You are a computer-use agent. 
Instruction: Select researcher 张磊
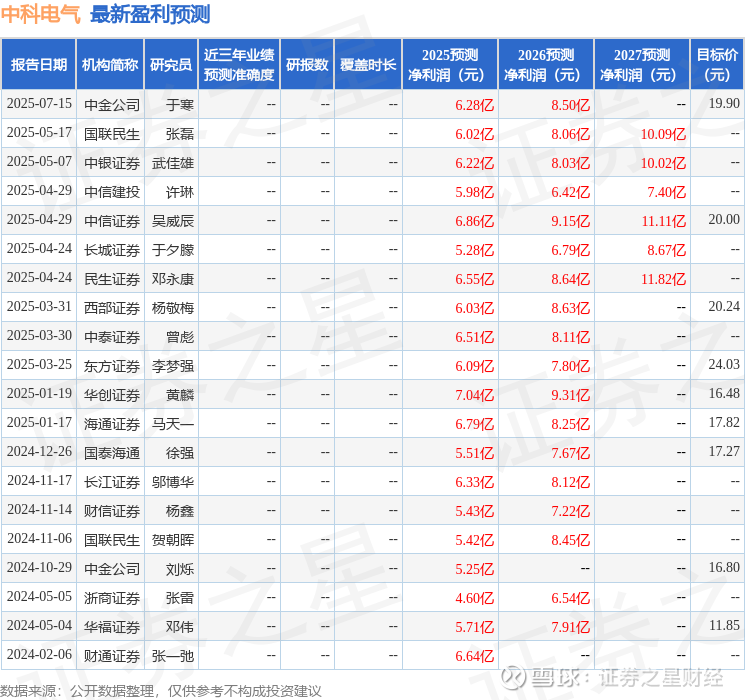pyautogui.click(x=180, y=134)
